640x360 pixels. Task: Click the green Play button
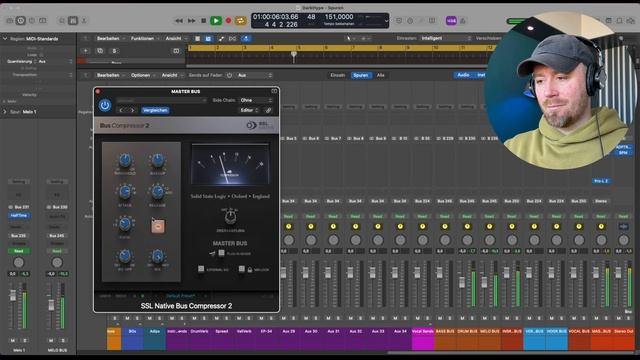click(216, 21)
